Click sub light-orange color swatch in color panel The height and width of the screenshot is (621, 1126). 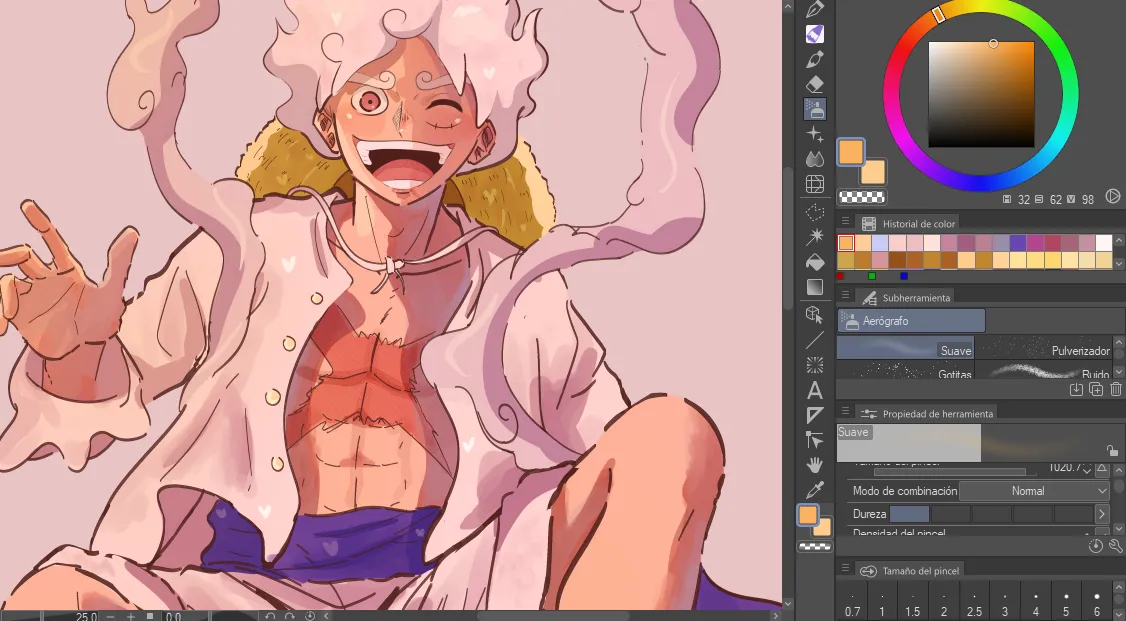click(x=873, y=172)
